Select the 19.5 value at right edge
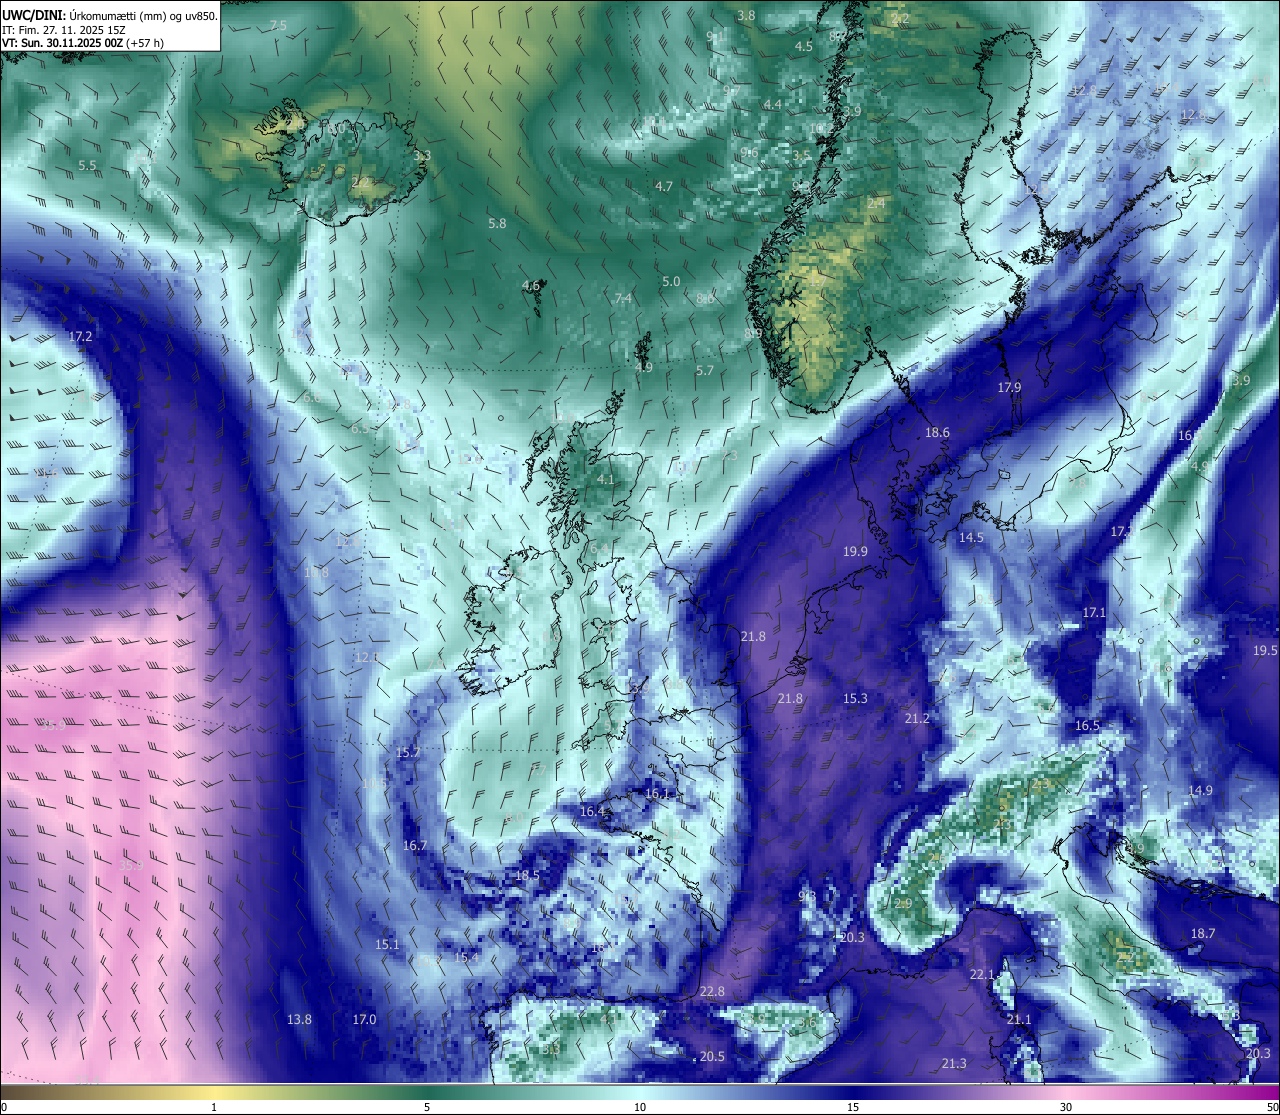The width and height of the screenshot is (1280, 1115). (x=1265, y=651)
